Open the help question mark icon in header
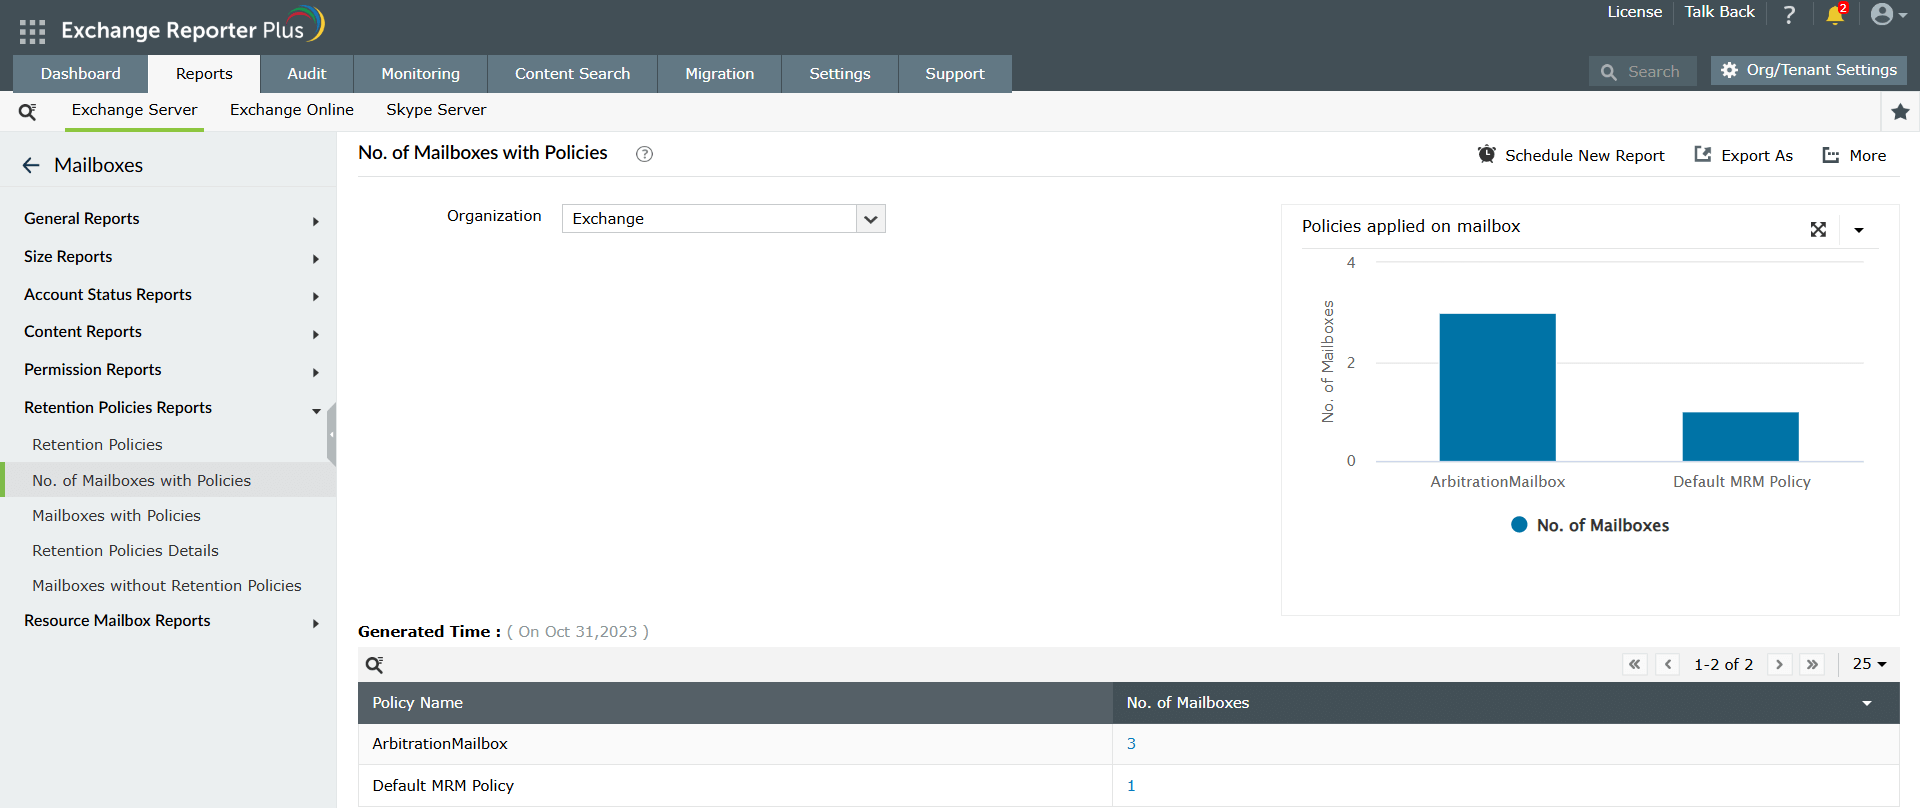The image size is (1920, 808). 1789,14
